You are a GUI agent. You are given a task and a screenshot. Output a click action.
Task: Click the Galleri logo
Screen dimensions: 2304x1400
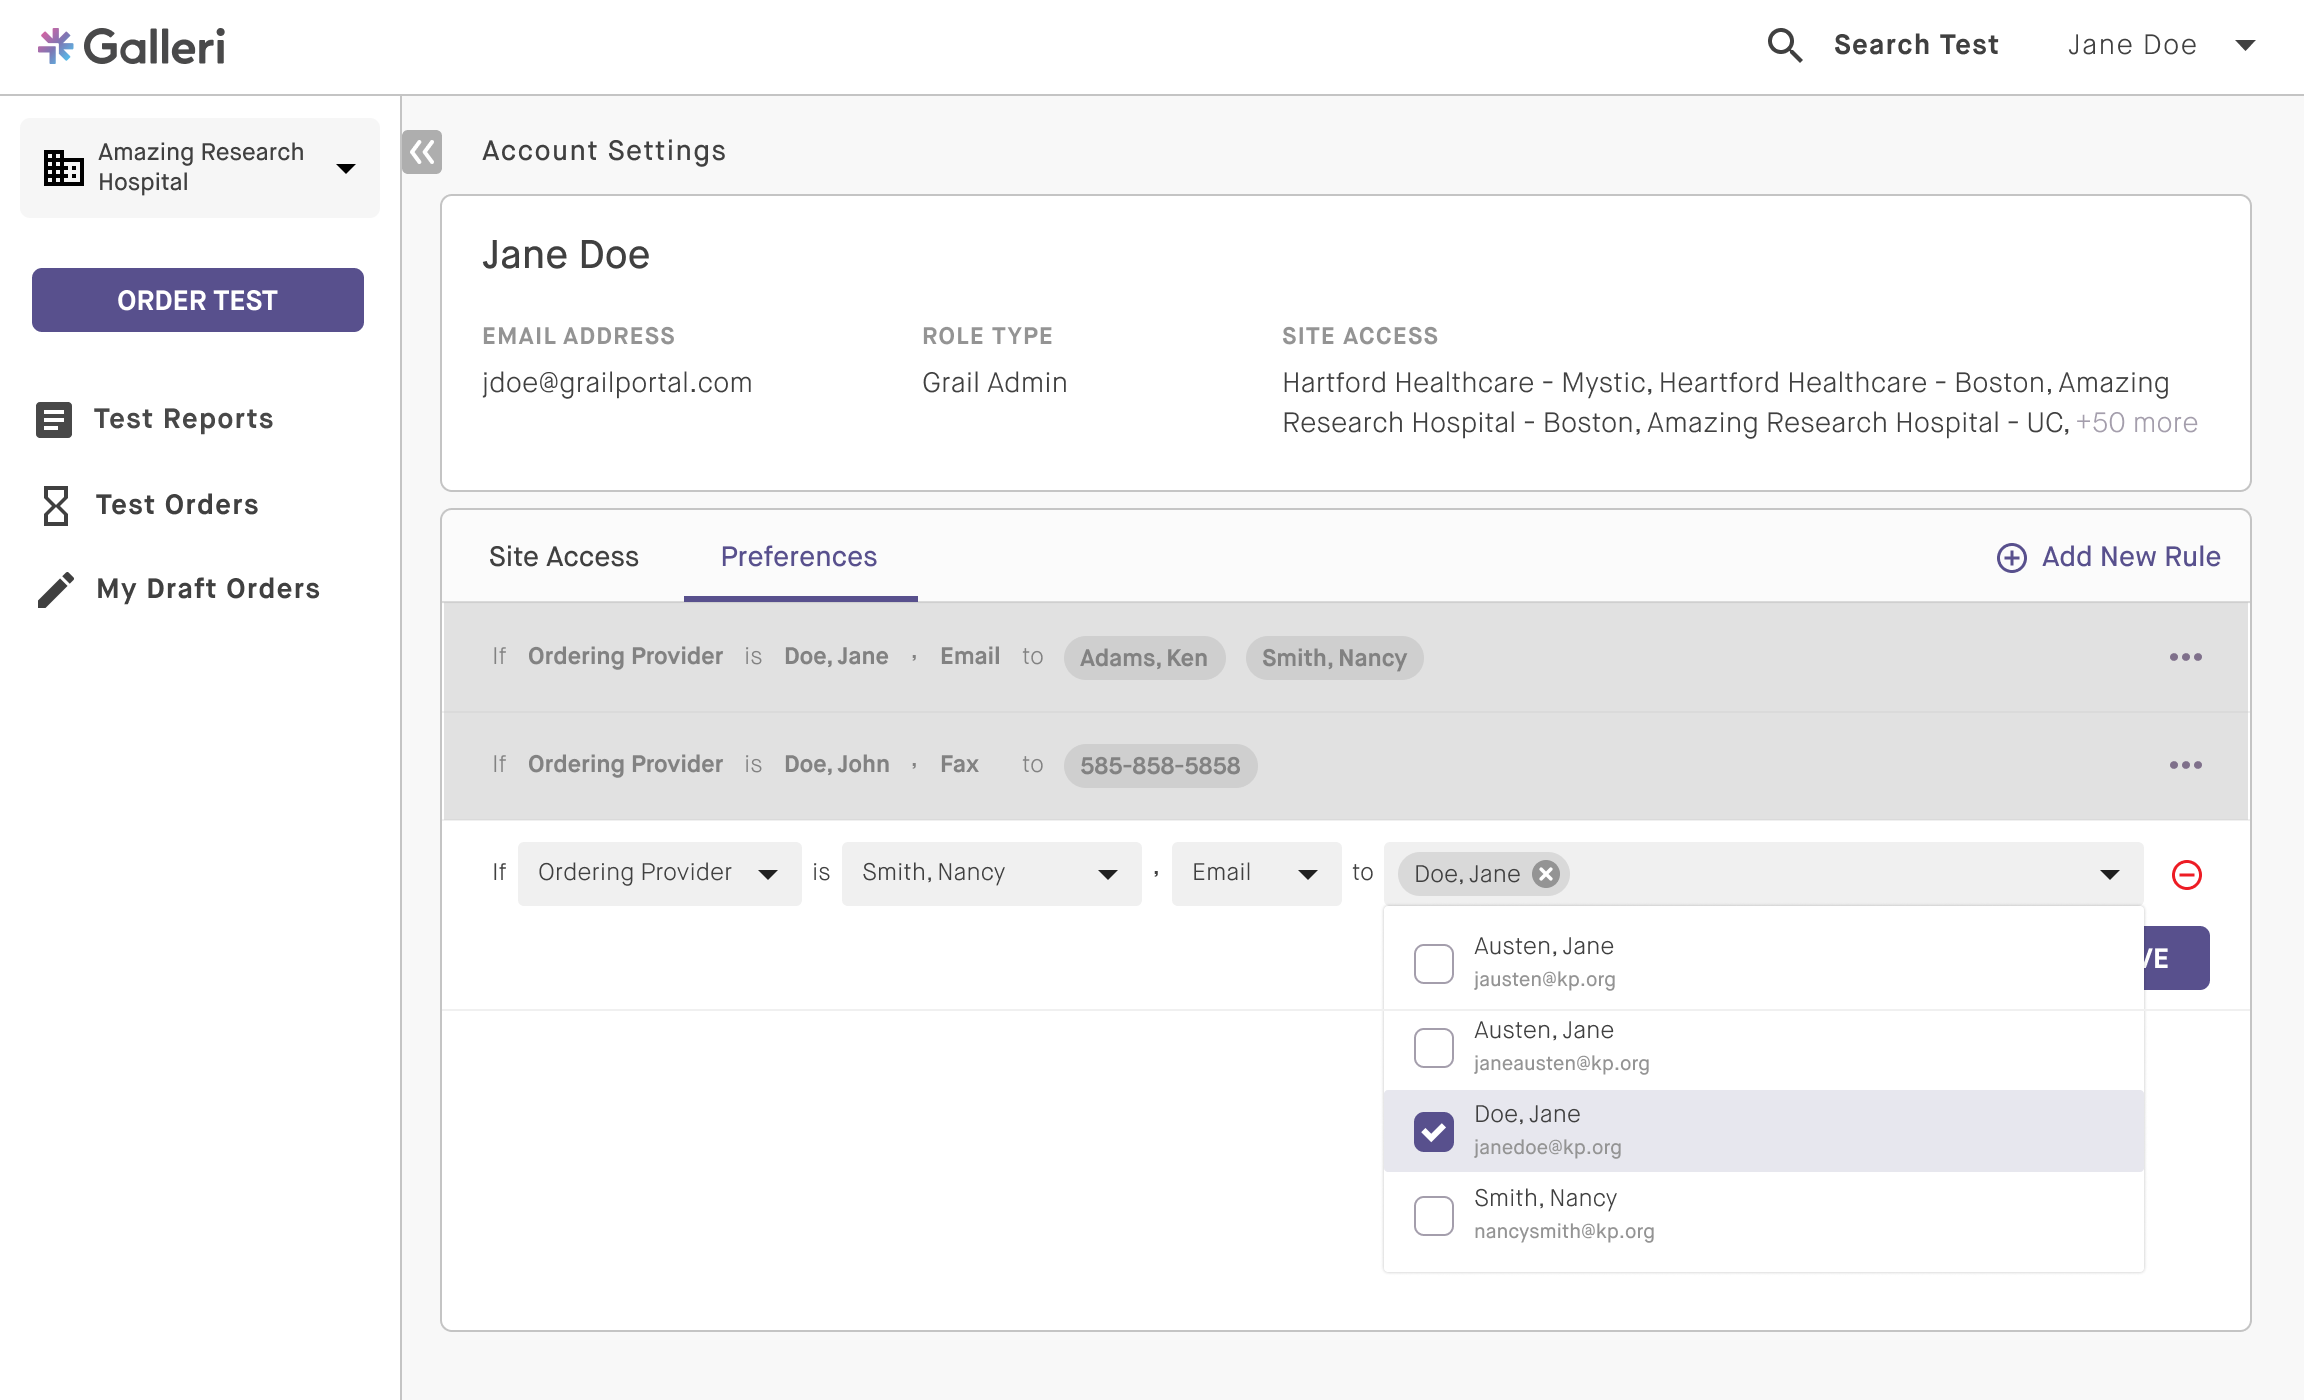pos(132,46)
